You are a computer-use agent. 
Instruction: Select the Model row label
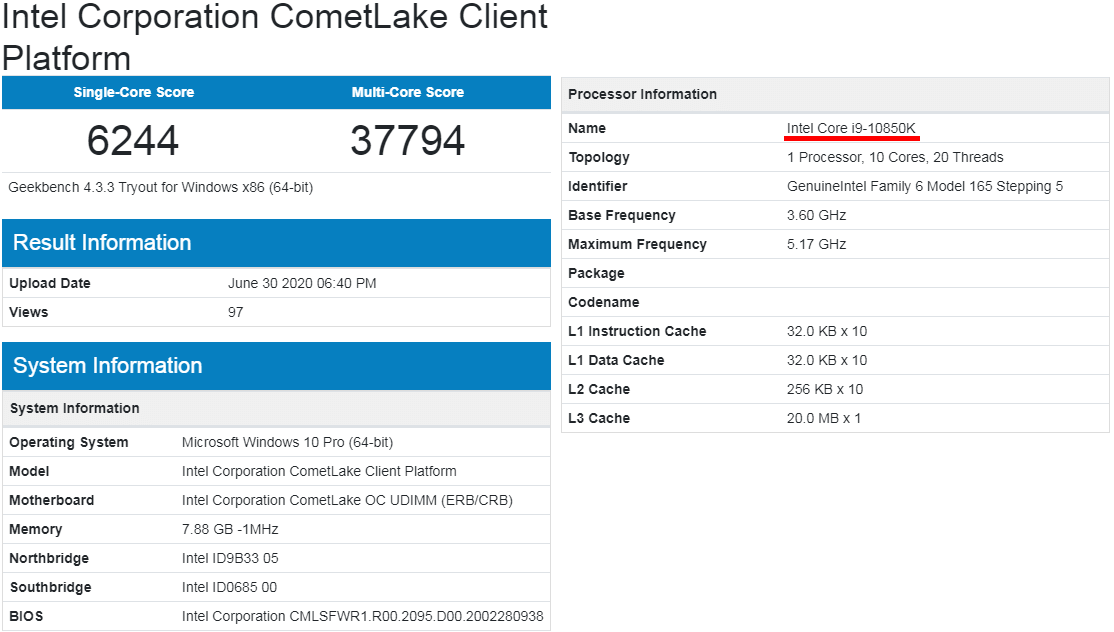click(29, 472)
